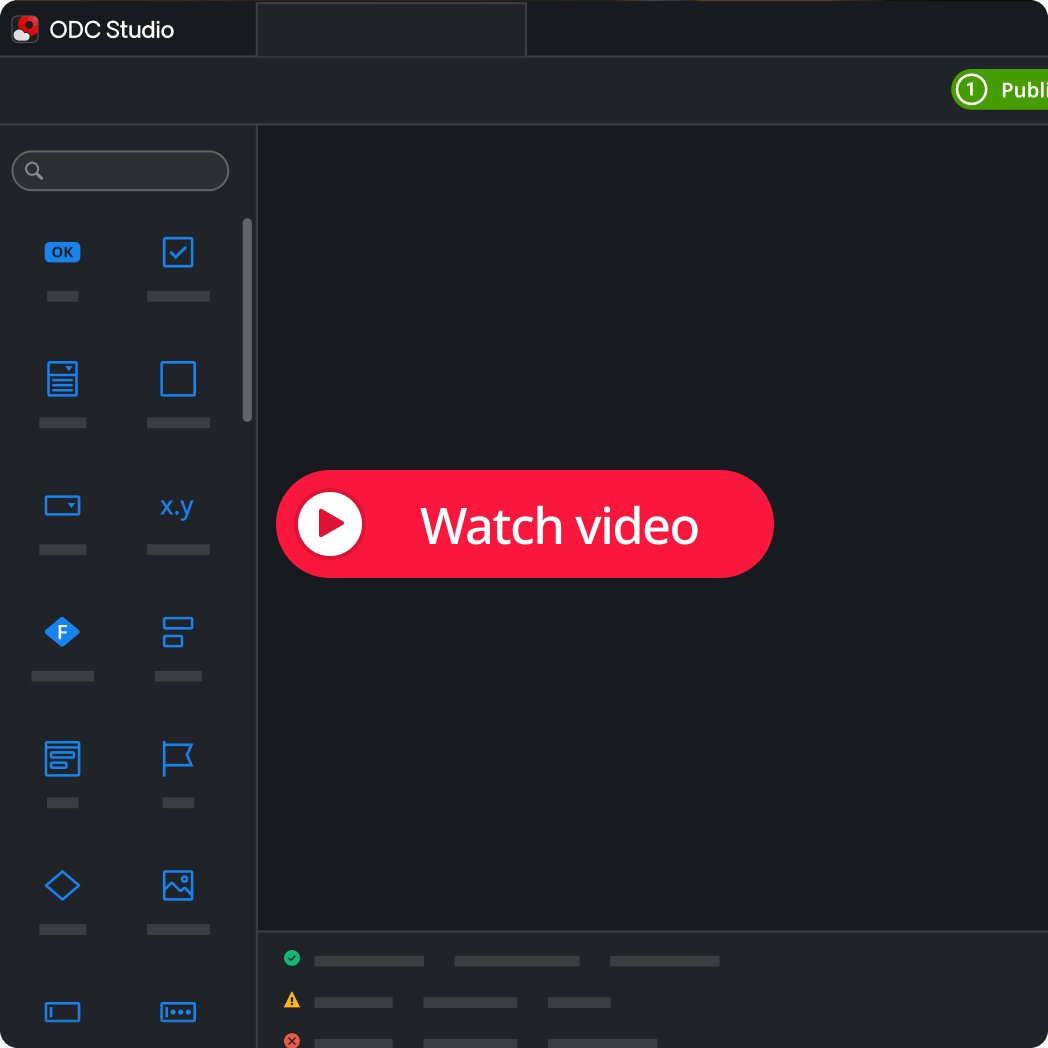Click the number 1 circle on Publish

[x=971, y=90]
